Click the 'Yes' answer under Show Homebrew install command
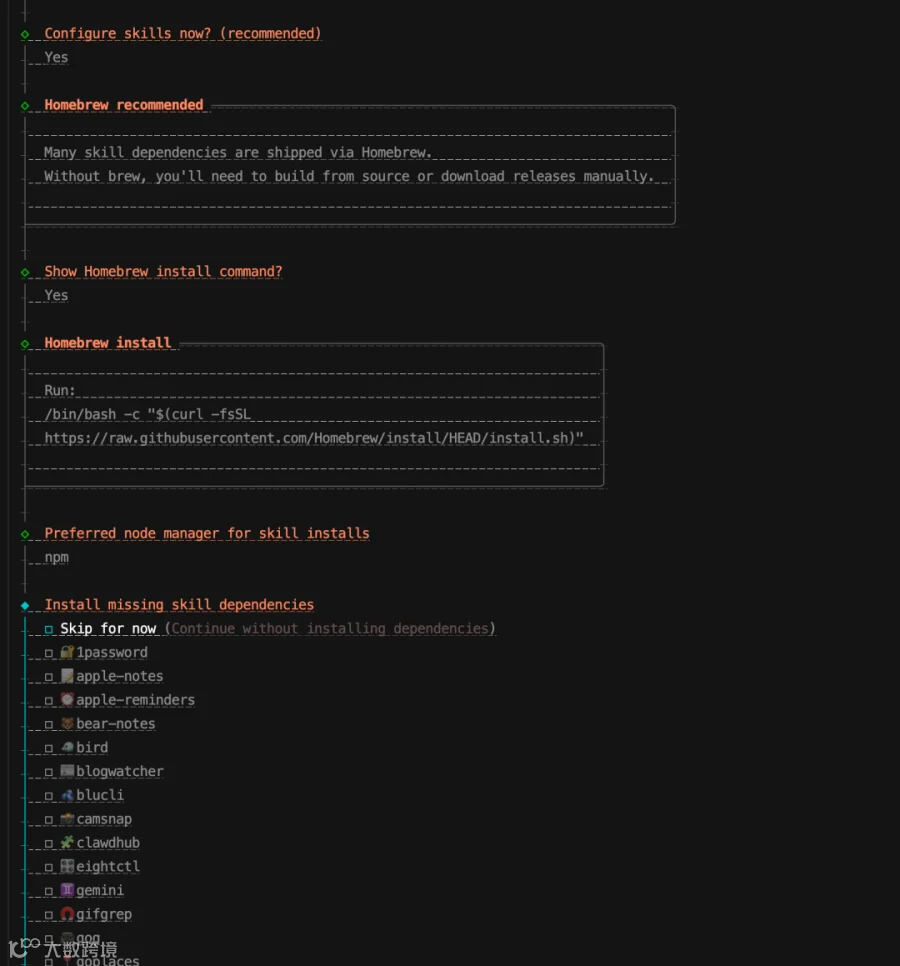 56,295
